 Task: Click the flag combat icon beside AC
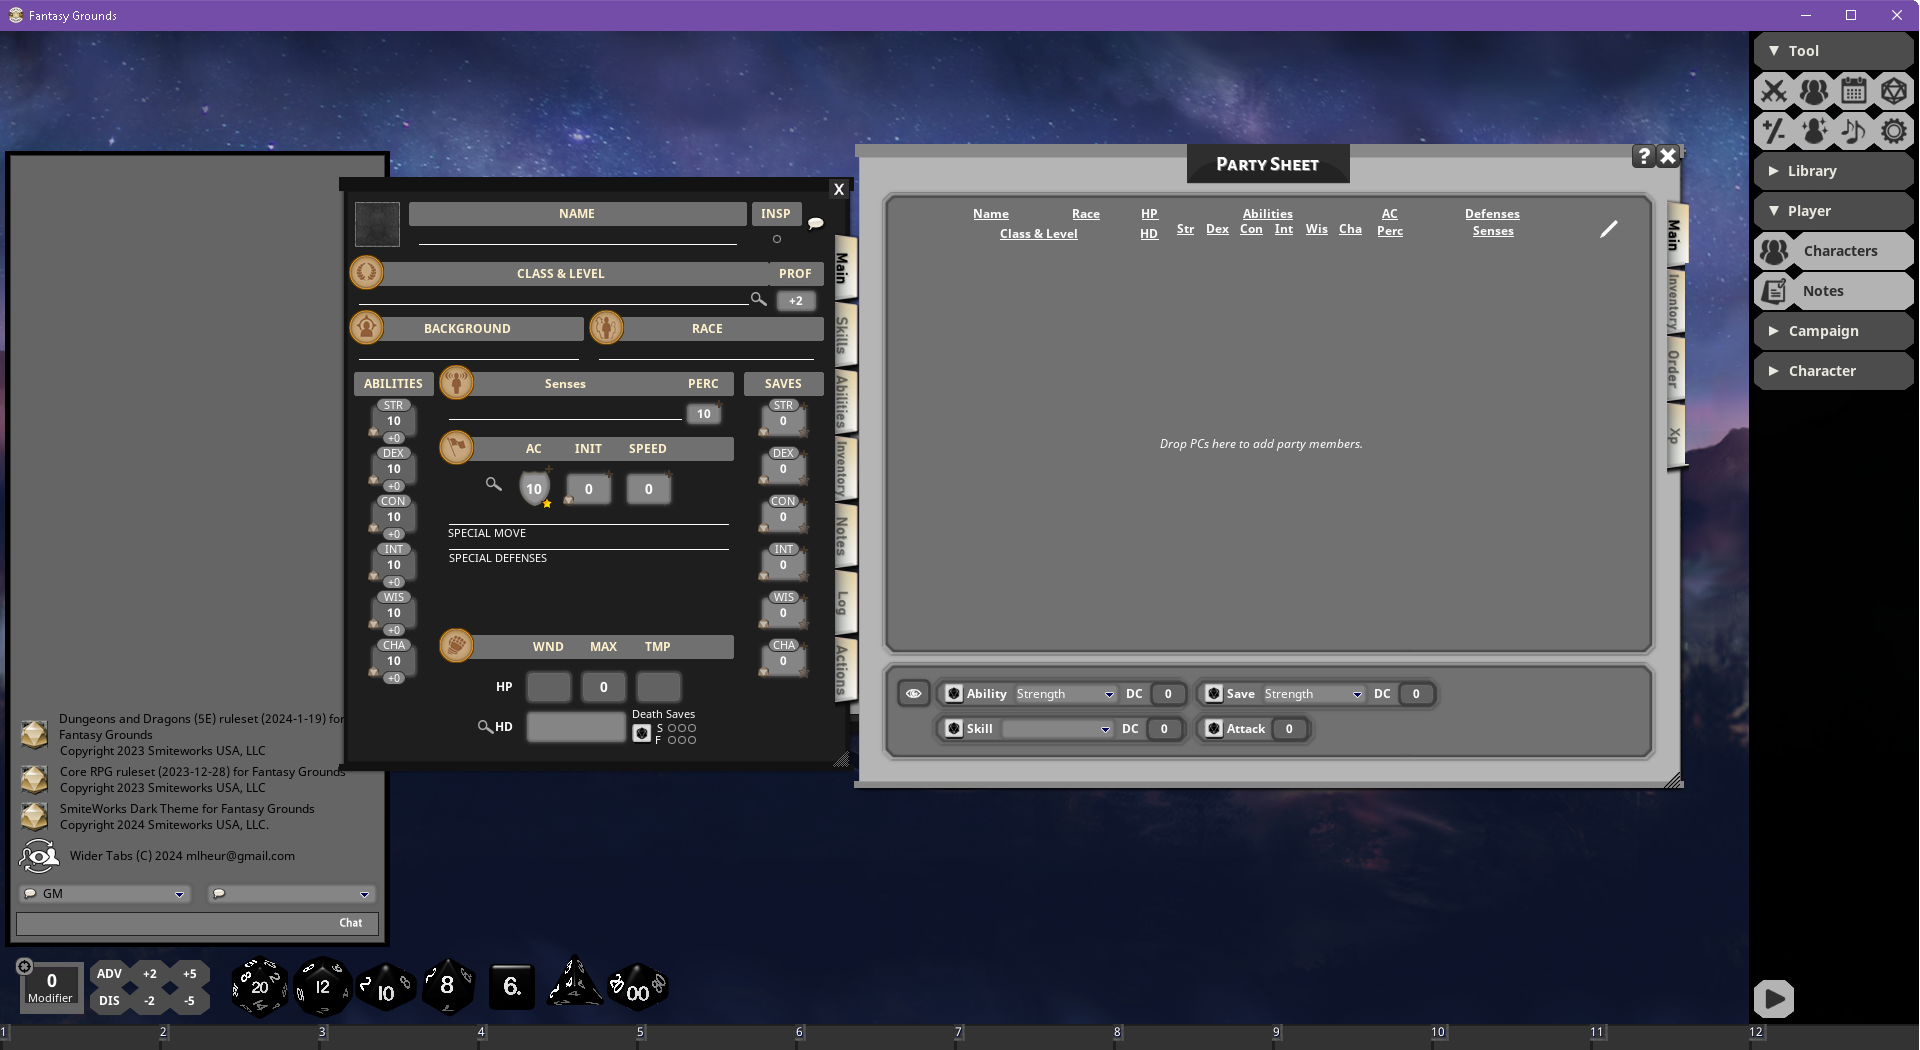[456, 447]
